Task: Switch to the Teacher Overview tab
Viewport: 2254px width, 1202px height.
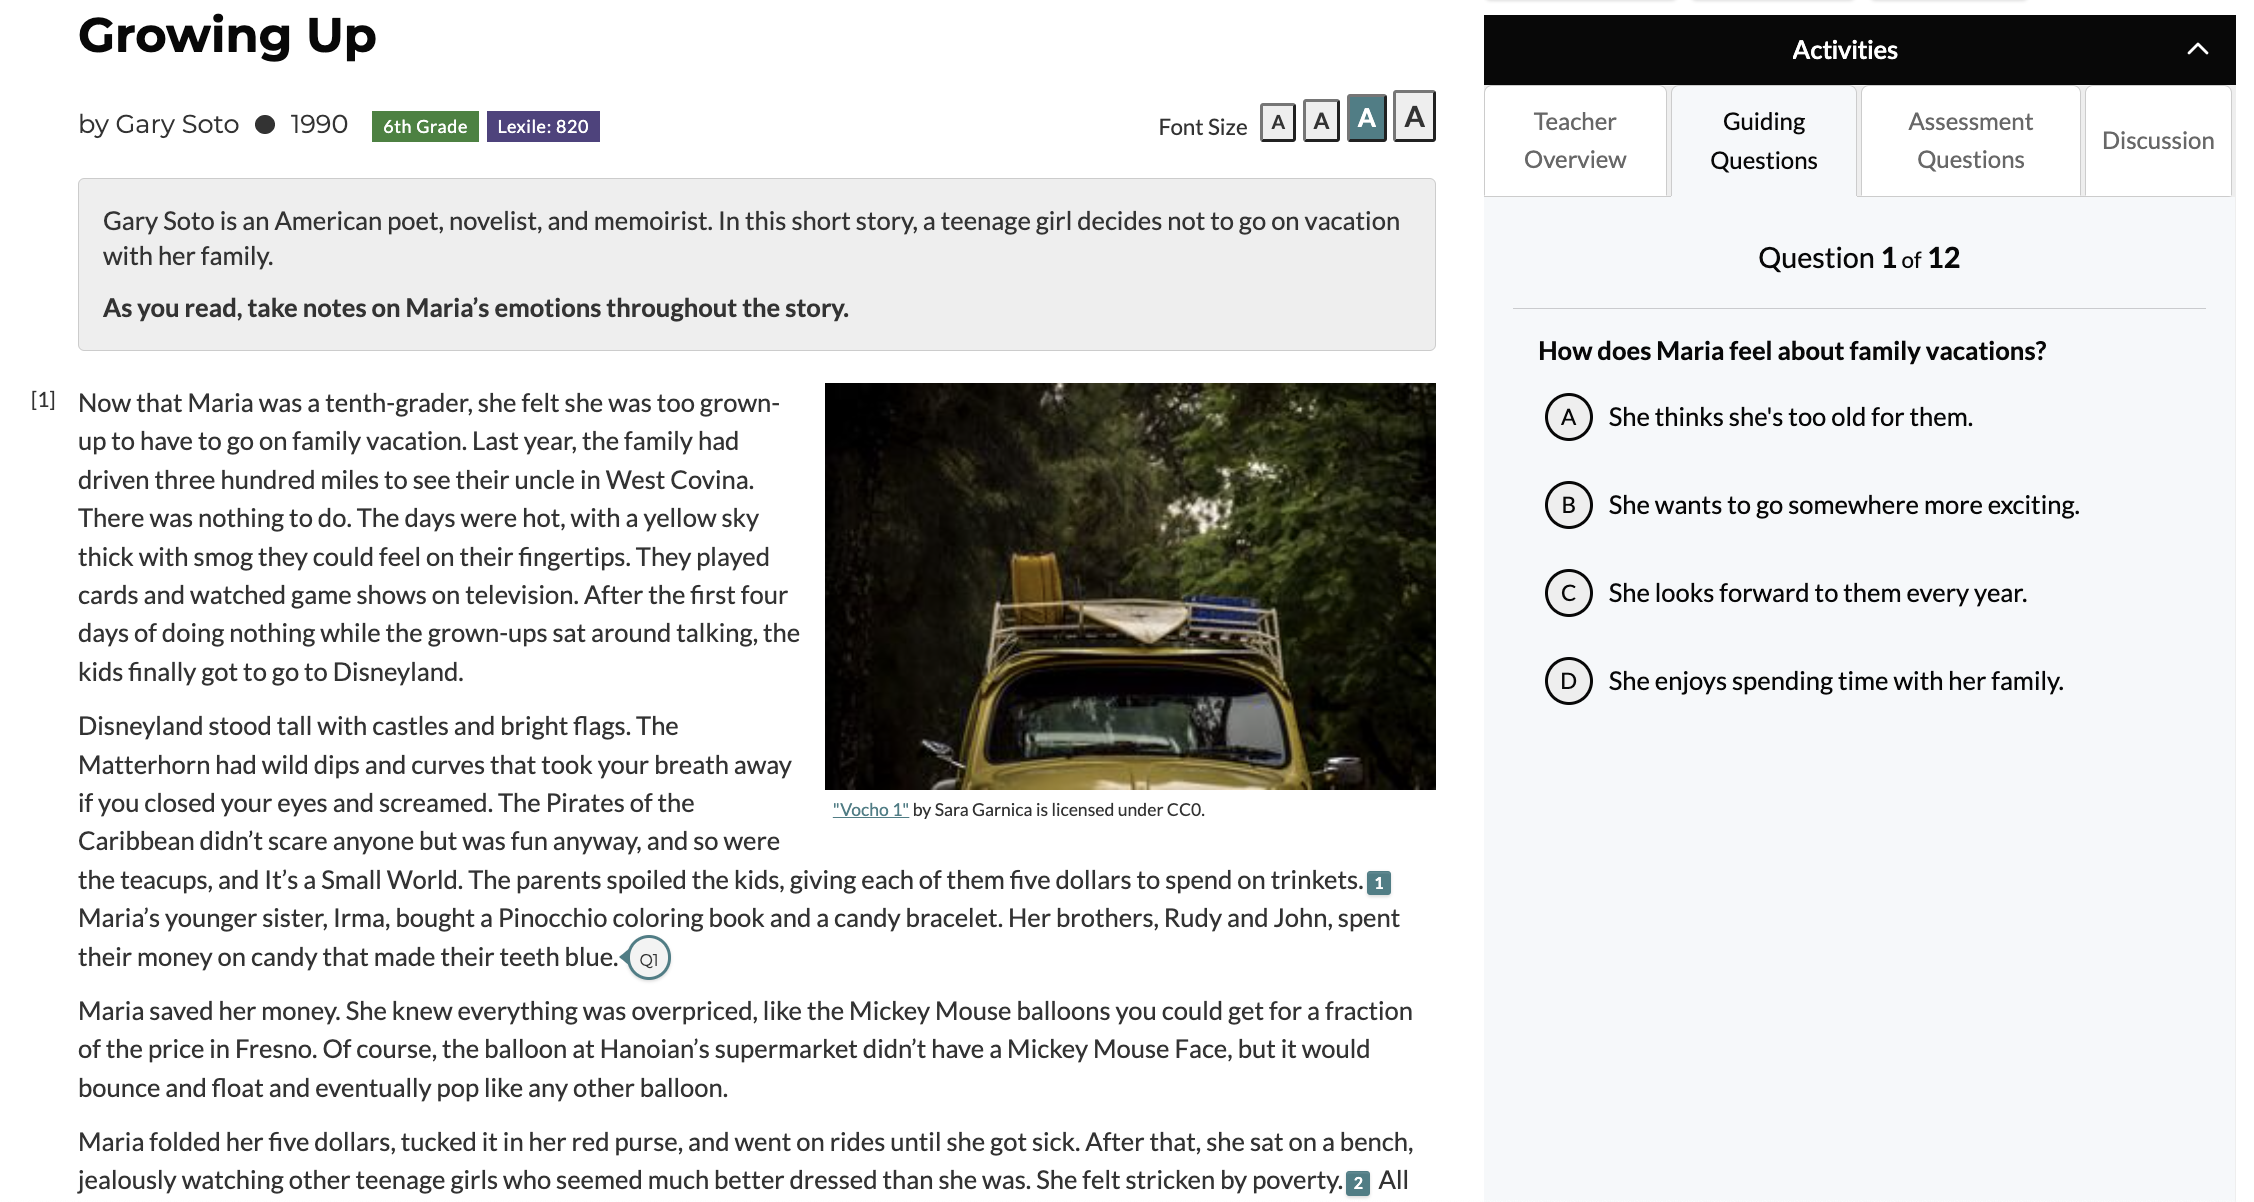Action: tap(1575, 141)
